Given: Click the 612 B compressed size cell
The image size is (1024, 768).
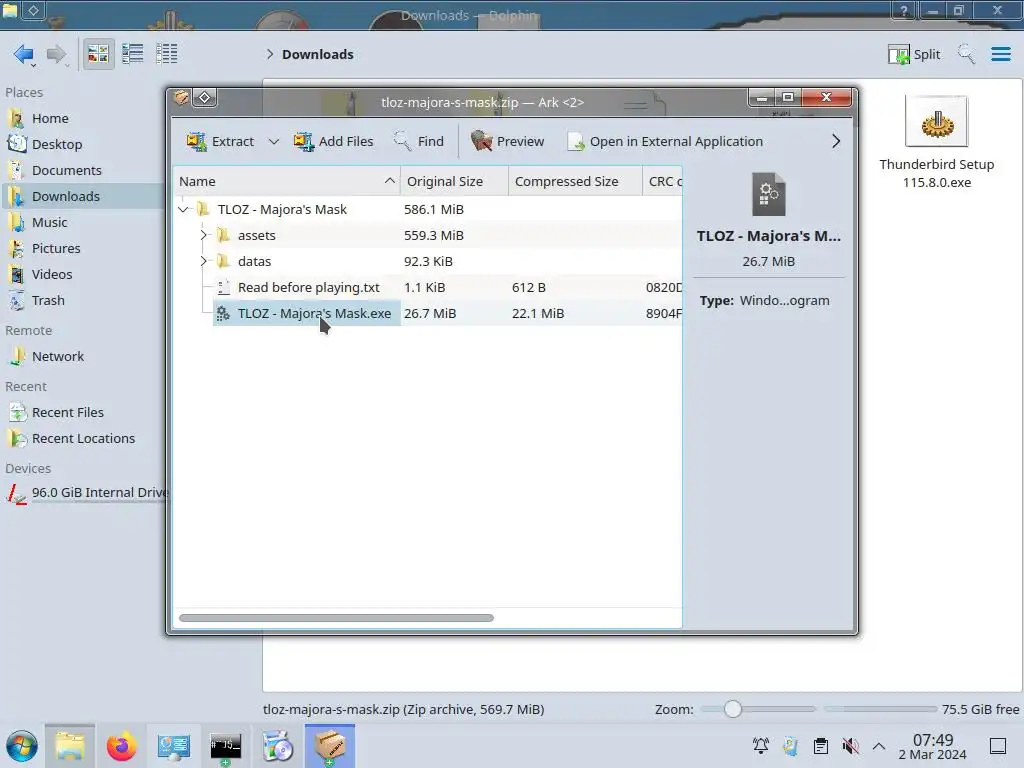Looking at the screenshot, I should [x=528, y=287].
